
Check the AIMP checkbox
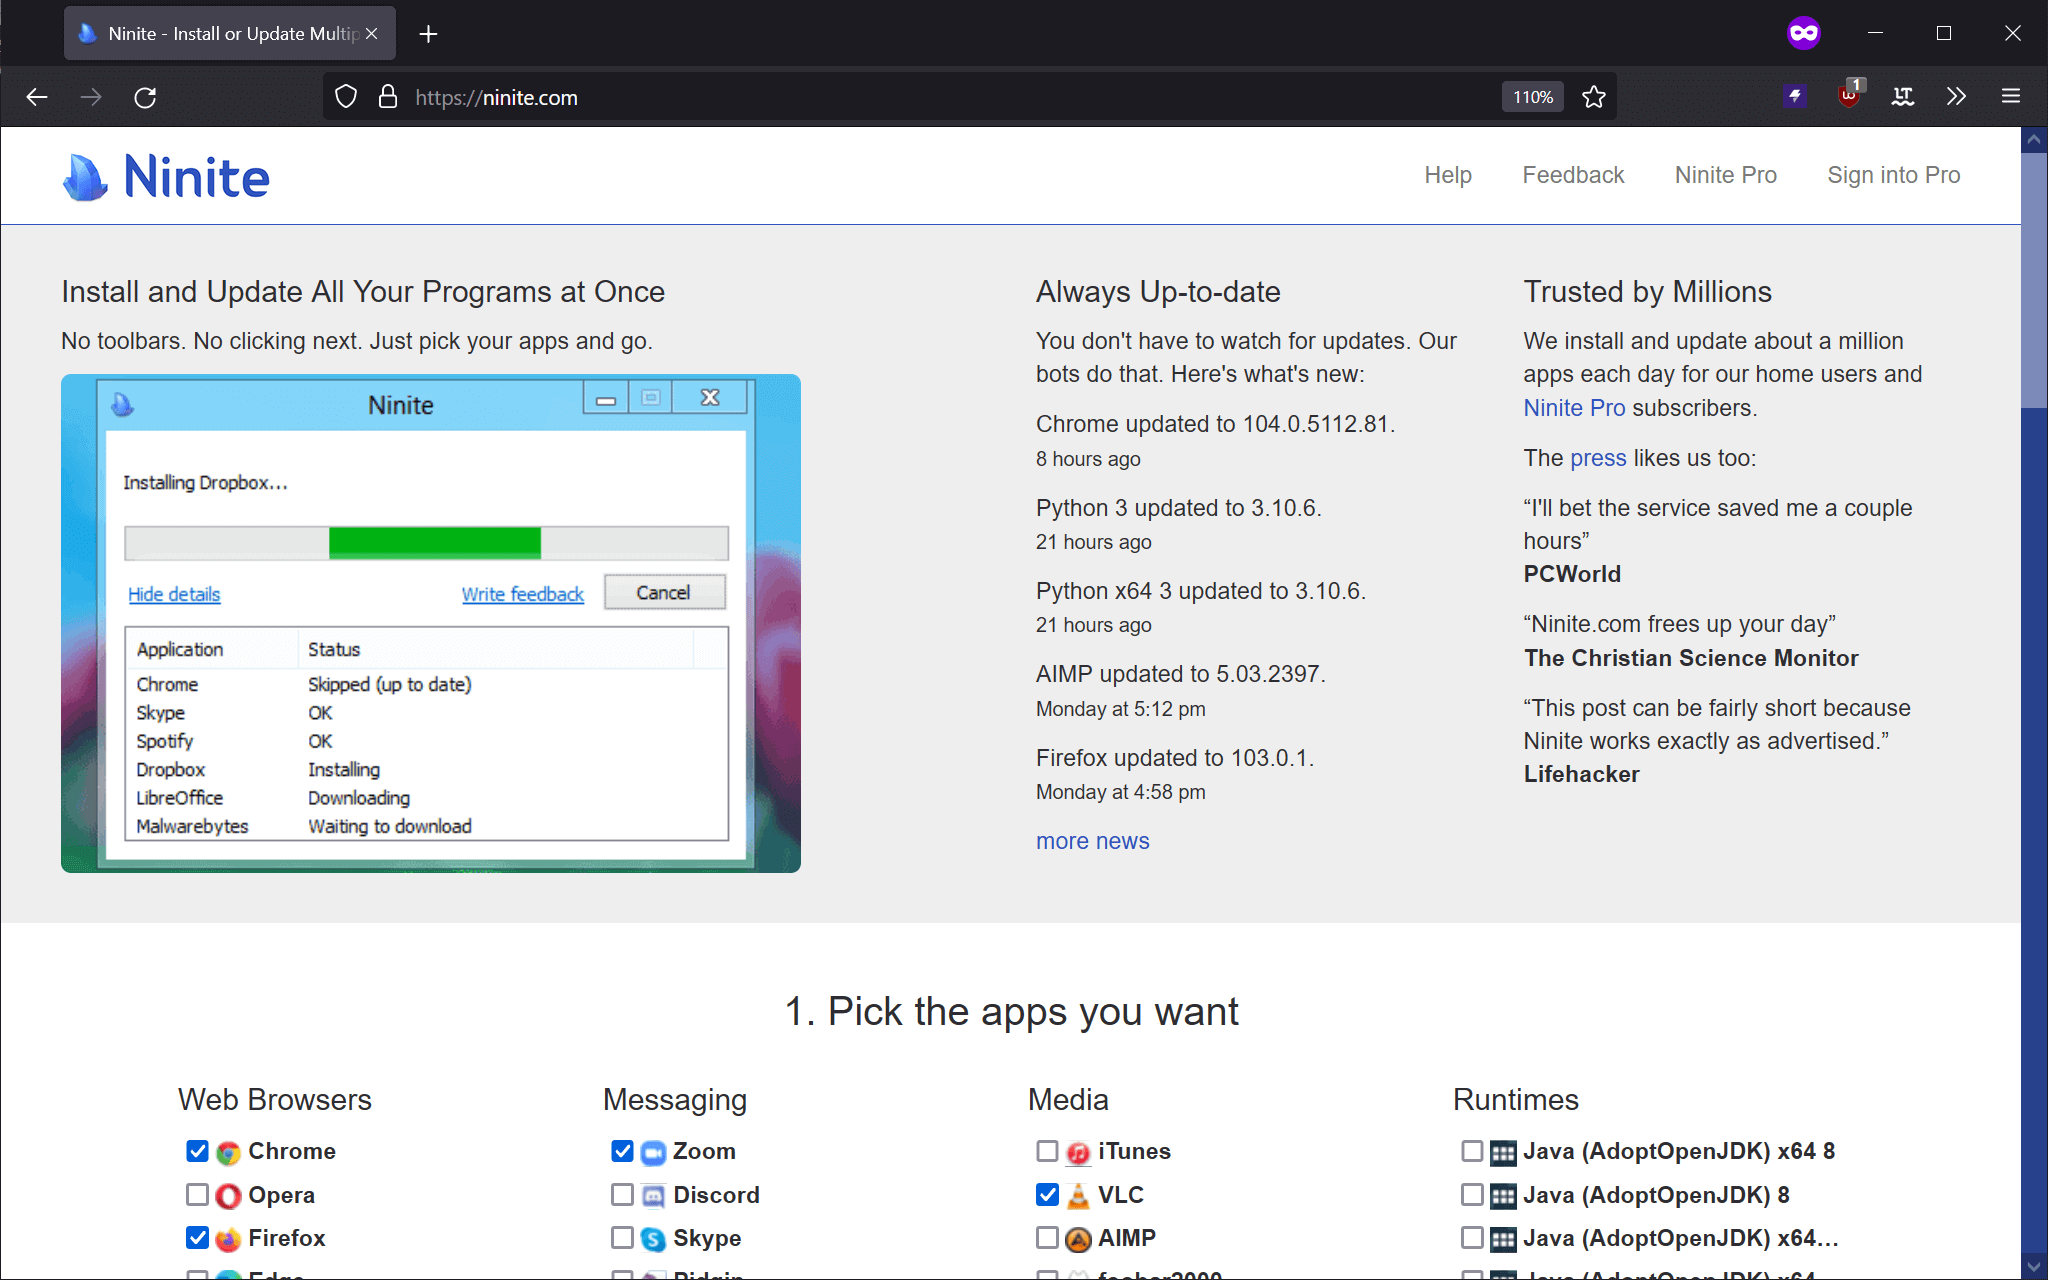tap(1047, 1238)
